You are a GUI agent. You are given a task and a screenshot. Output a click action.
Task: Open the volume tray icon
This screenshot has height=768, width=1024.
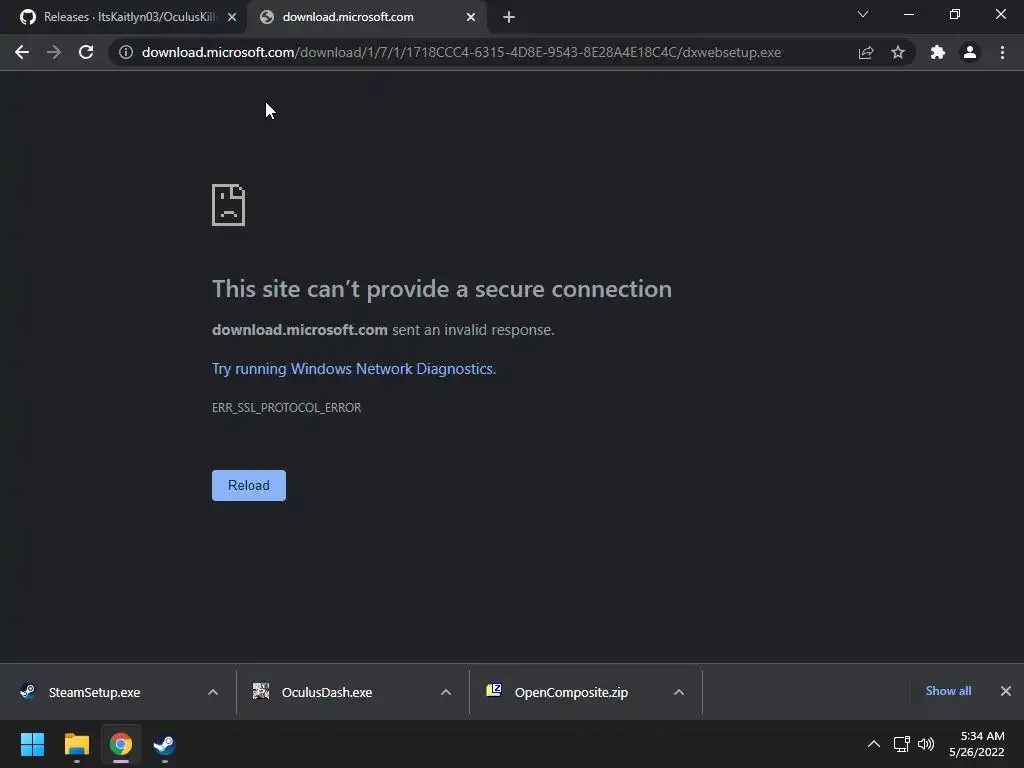point(926,744)
